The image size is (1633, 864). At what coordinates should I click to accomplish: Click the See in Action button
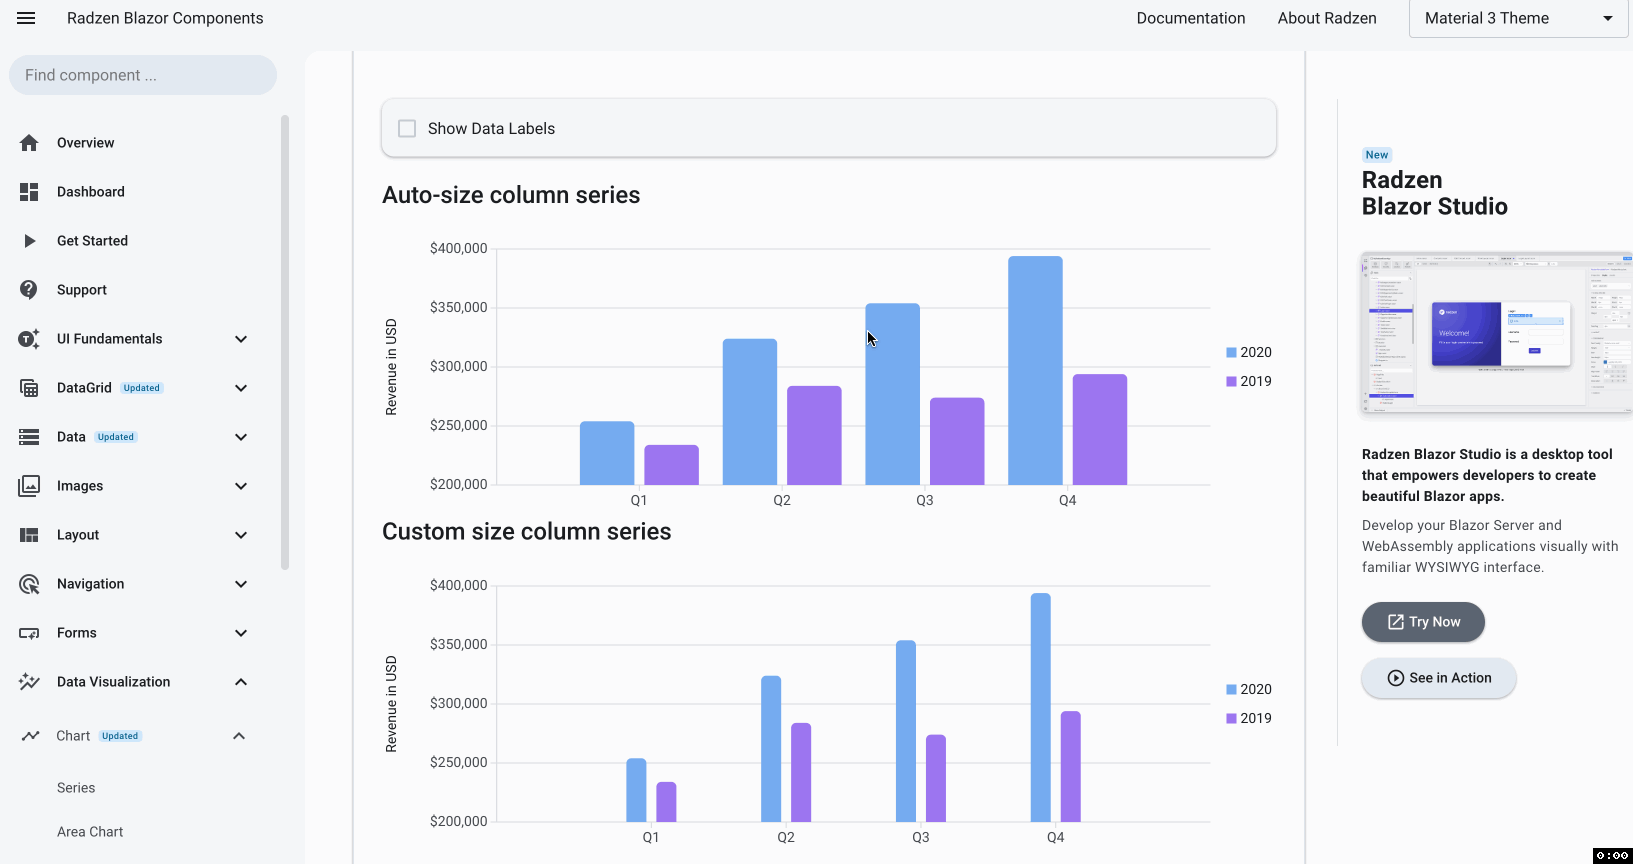1438,678
